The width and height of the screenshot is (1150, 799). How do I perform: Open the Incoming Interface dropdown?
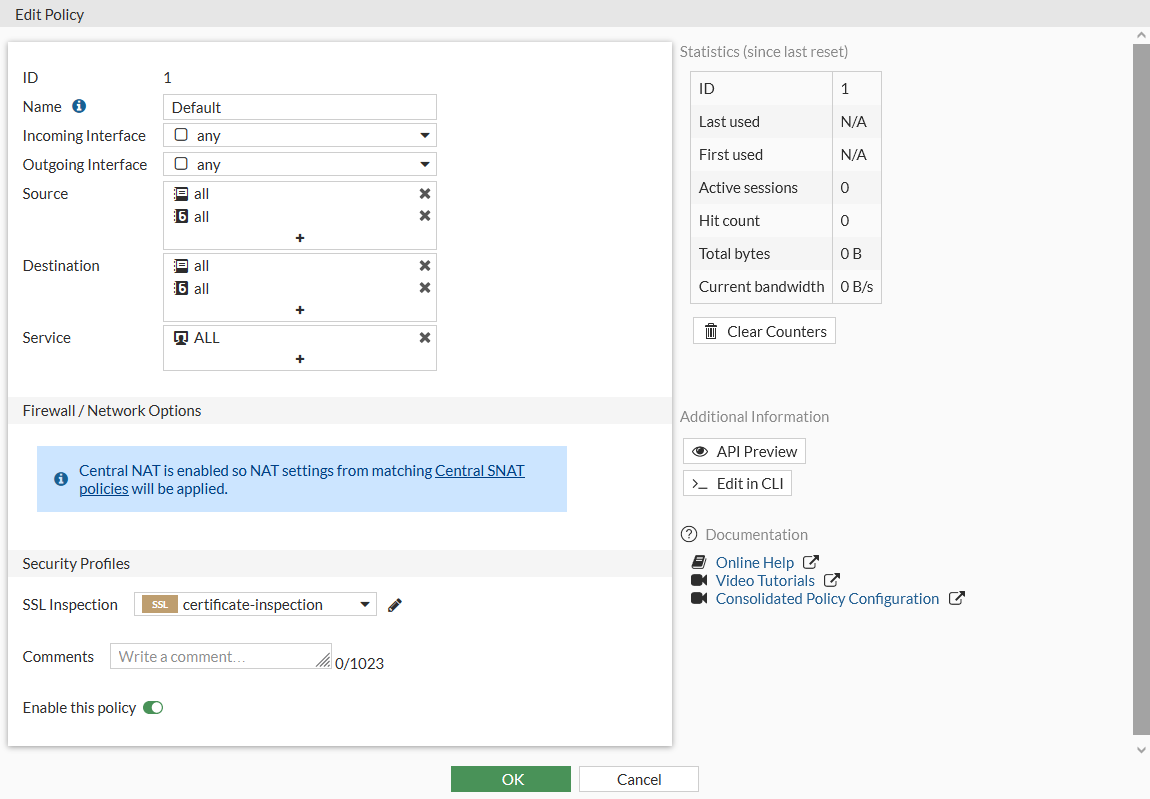[x=300, y=136]
